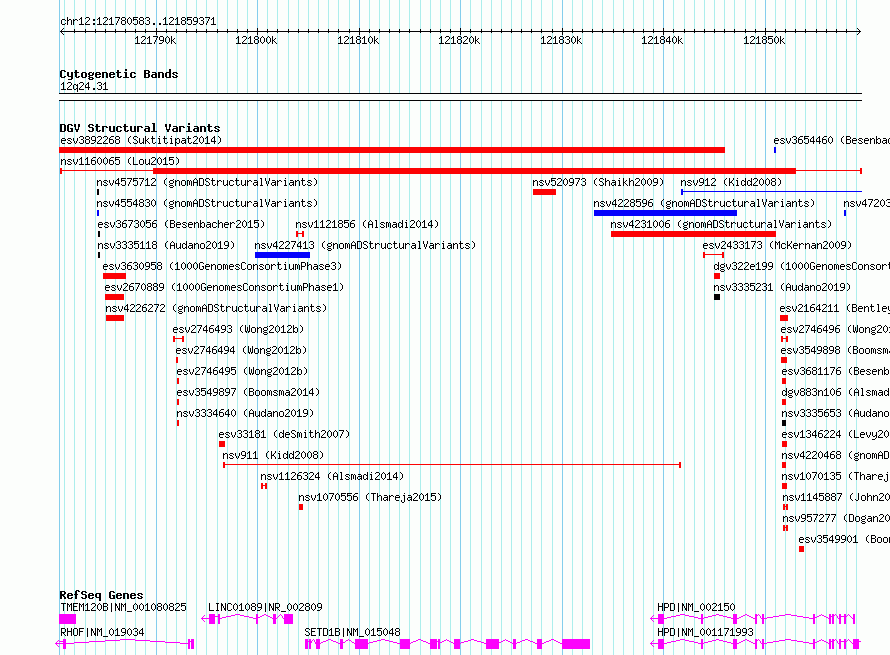Open HPD|NM_001171993 gene label
Image resolution: width=890 pixels, height=655 pixels.
(x=706, y=632)
